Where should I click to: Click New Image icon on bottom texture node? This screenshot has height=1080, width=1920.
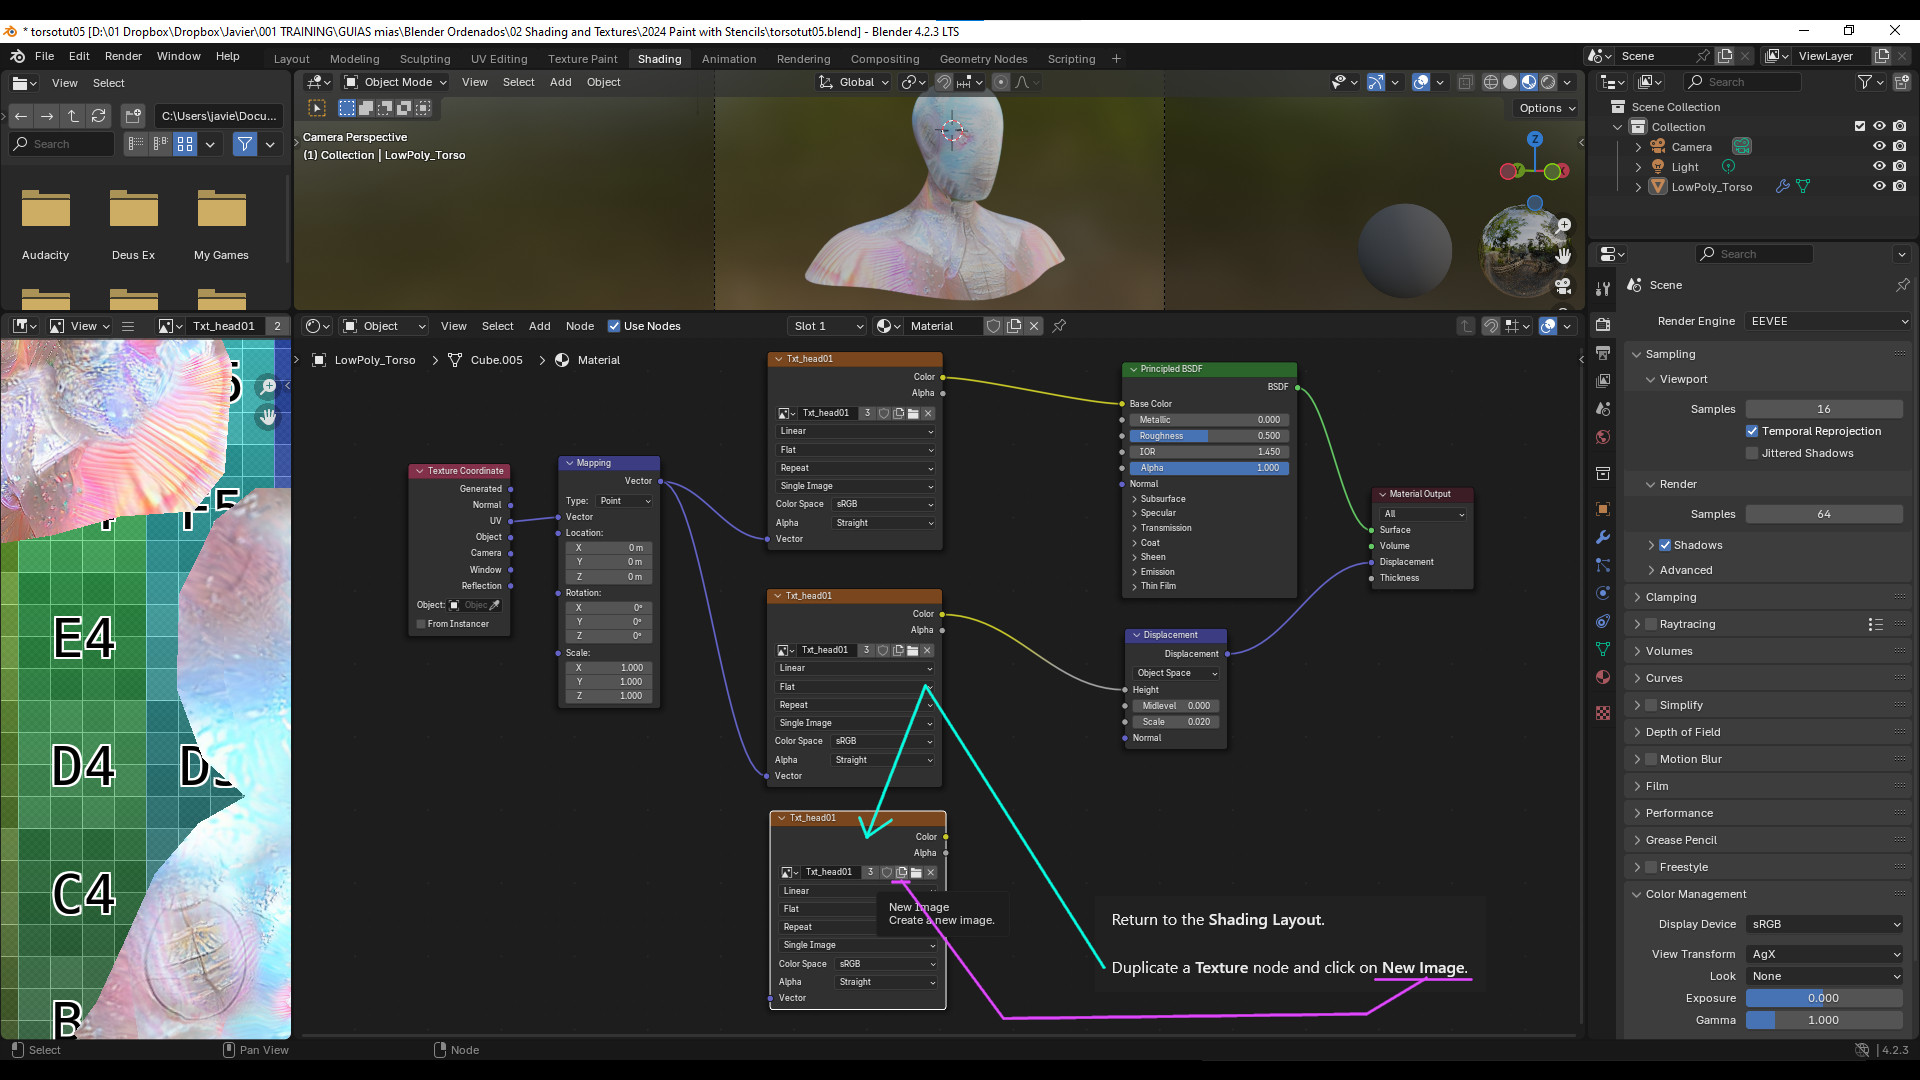[901, 872]
